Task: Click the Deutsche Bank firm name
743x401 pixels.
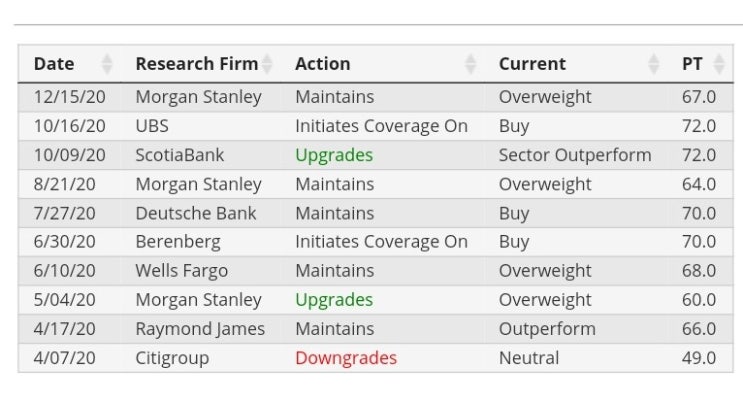Action: 196,213
